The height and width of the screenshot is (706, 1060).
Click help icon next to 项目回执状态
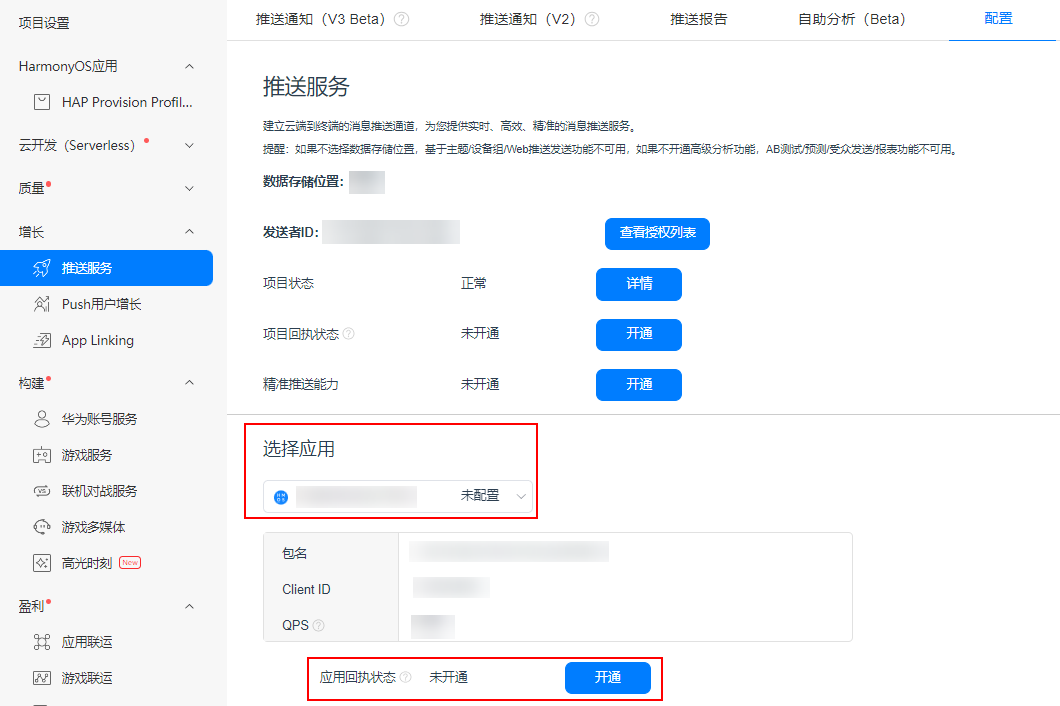coord(349,334)
